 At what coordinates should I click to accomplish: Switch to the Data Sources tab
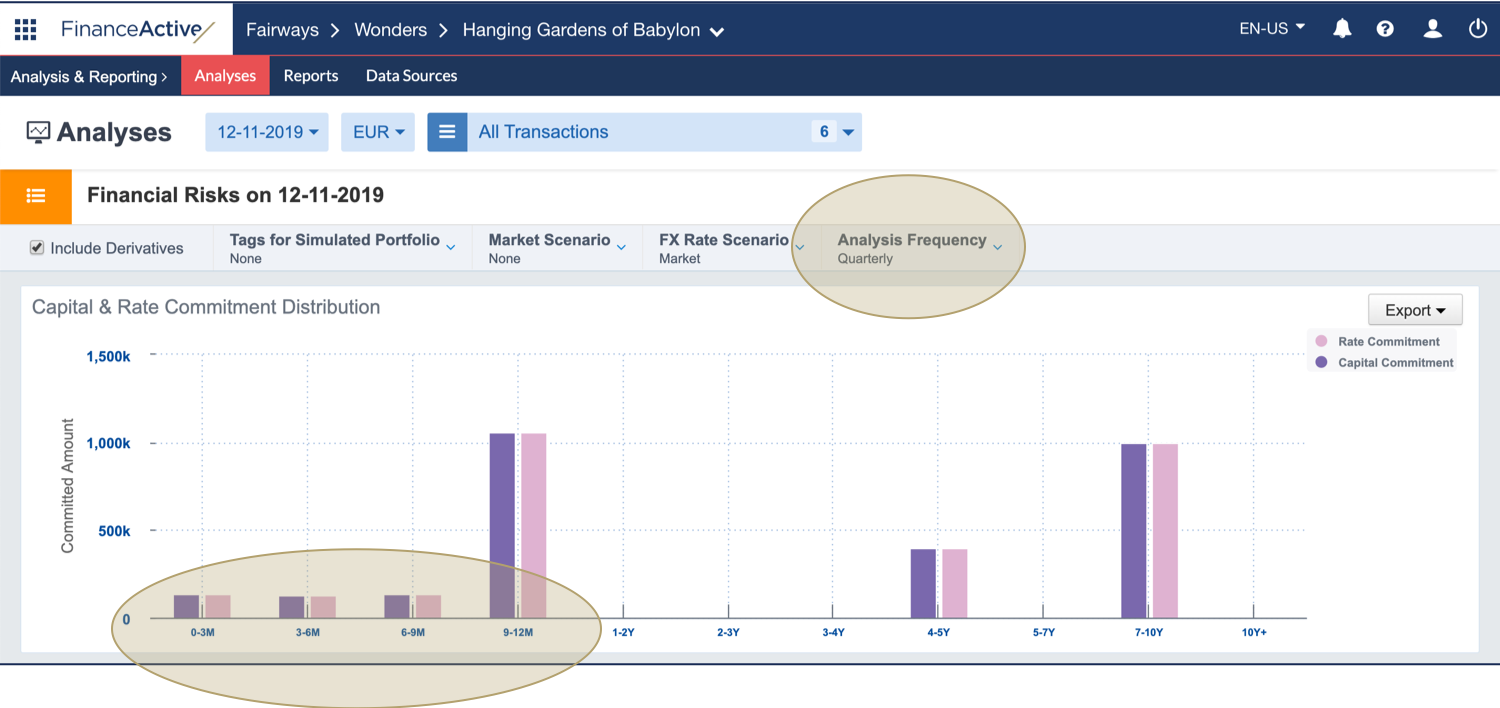coord(411,76)
